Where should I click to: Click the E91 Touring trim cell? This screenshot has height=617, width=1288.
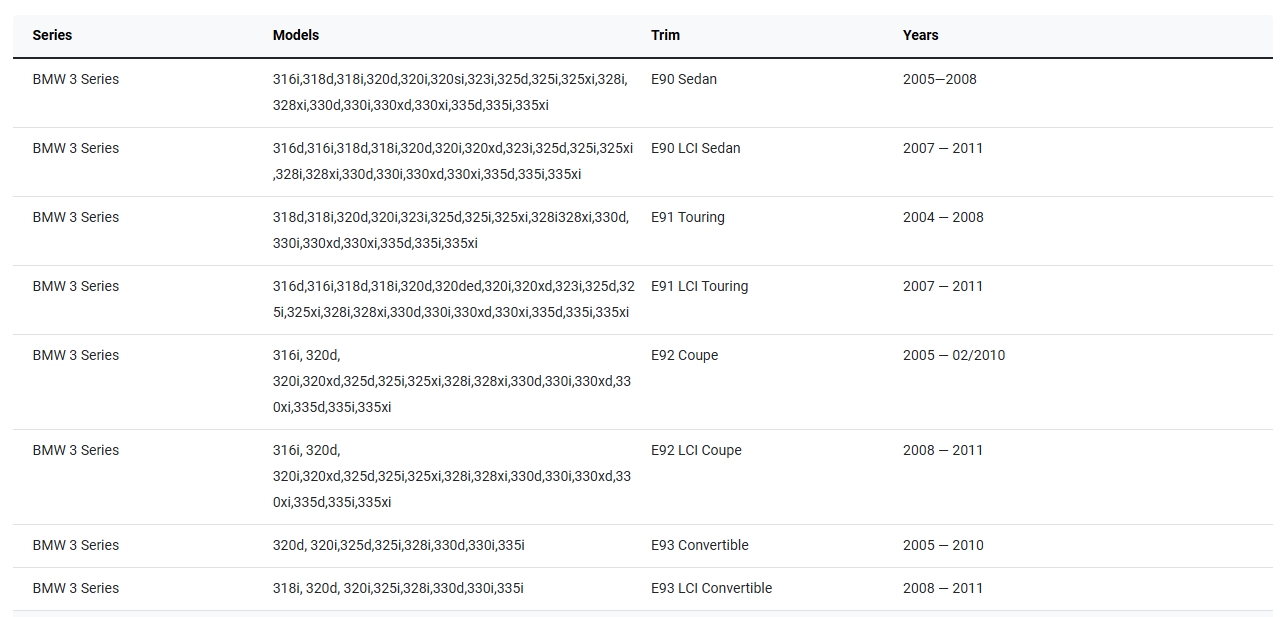click(687, 217)
